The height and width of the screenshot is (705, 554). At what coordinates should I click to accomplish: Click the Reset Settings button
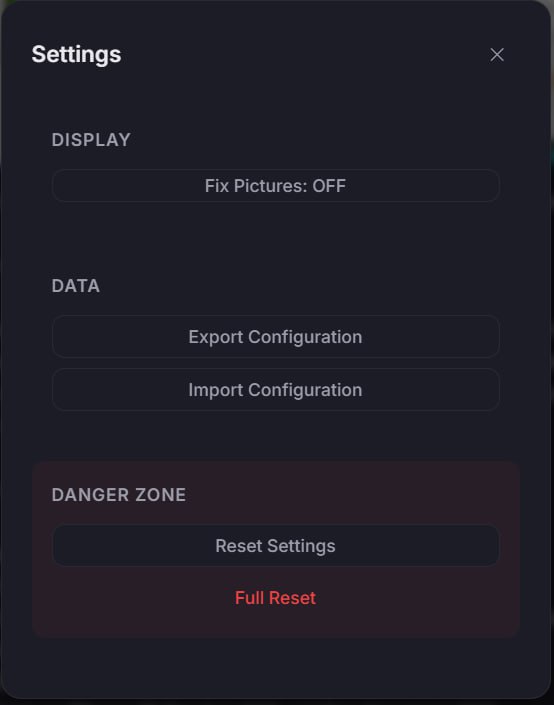click(276, 546)
